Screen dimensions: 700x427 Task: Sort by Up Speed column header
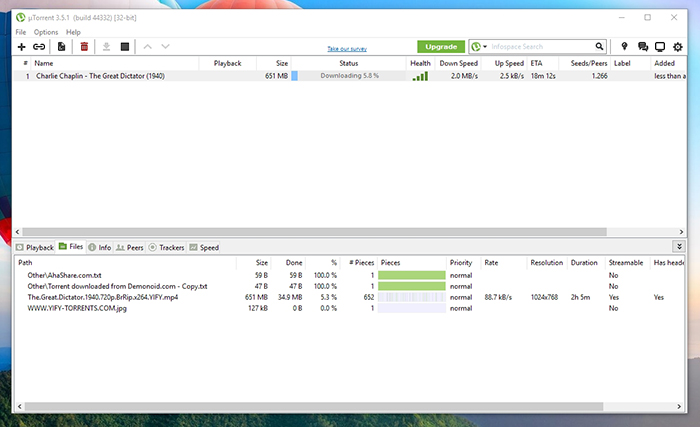[509, 63]
